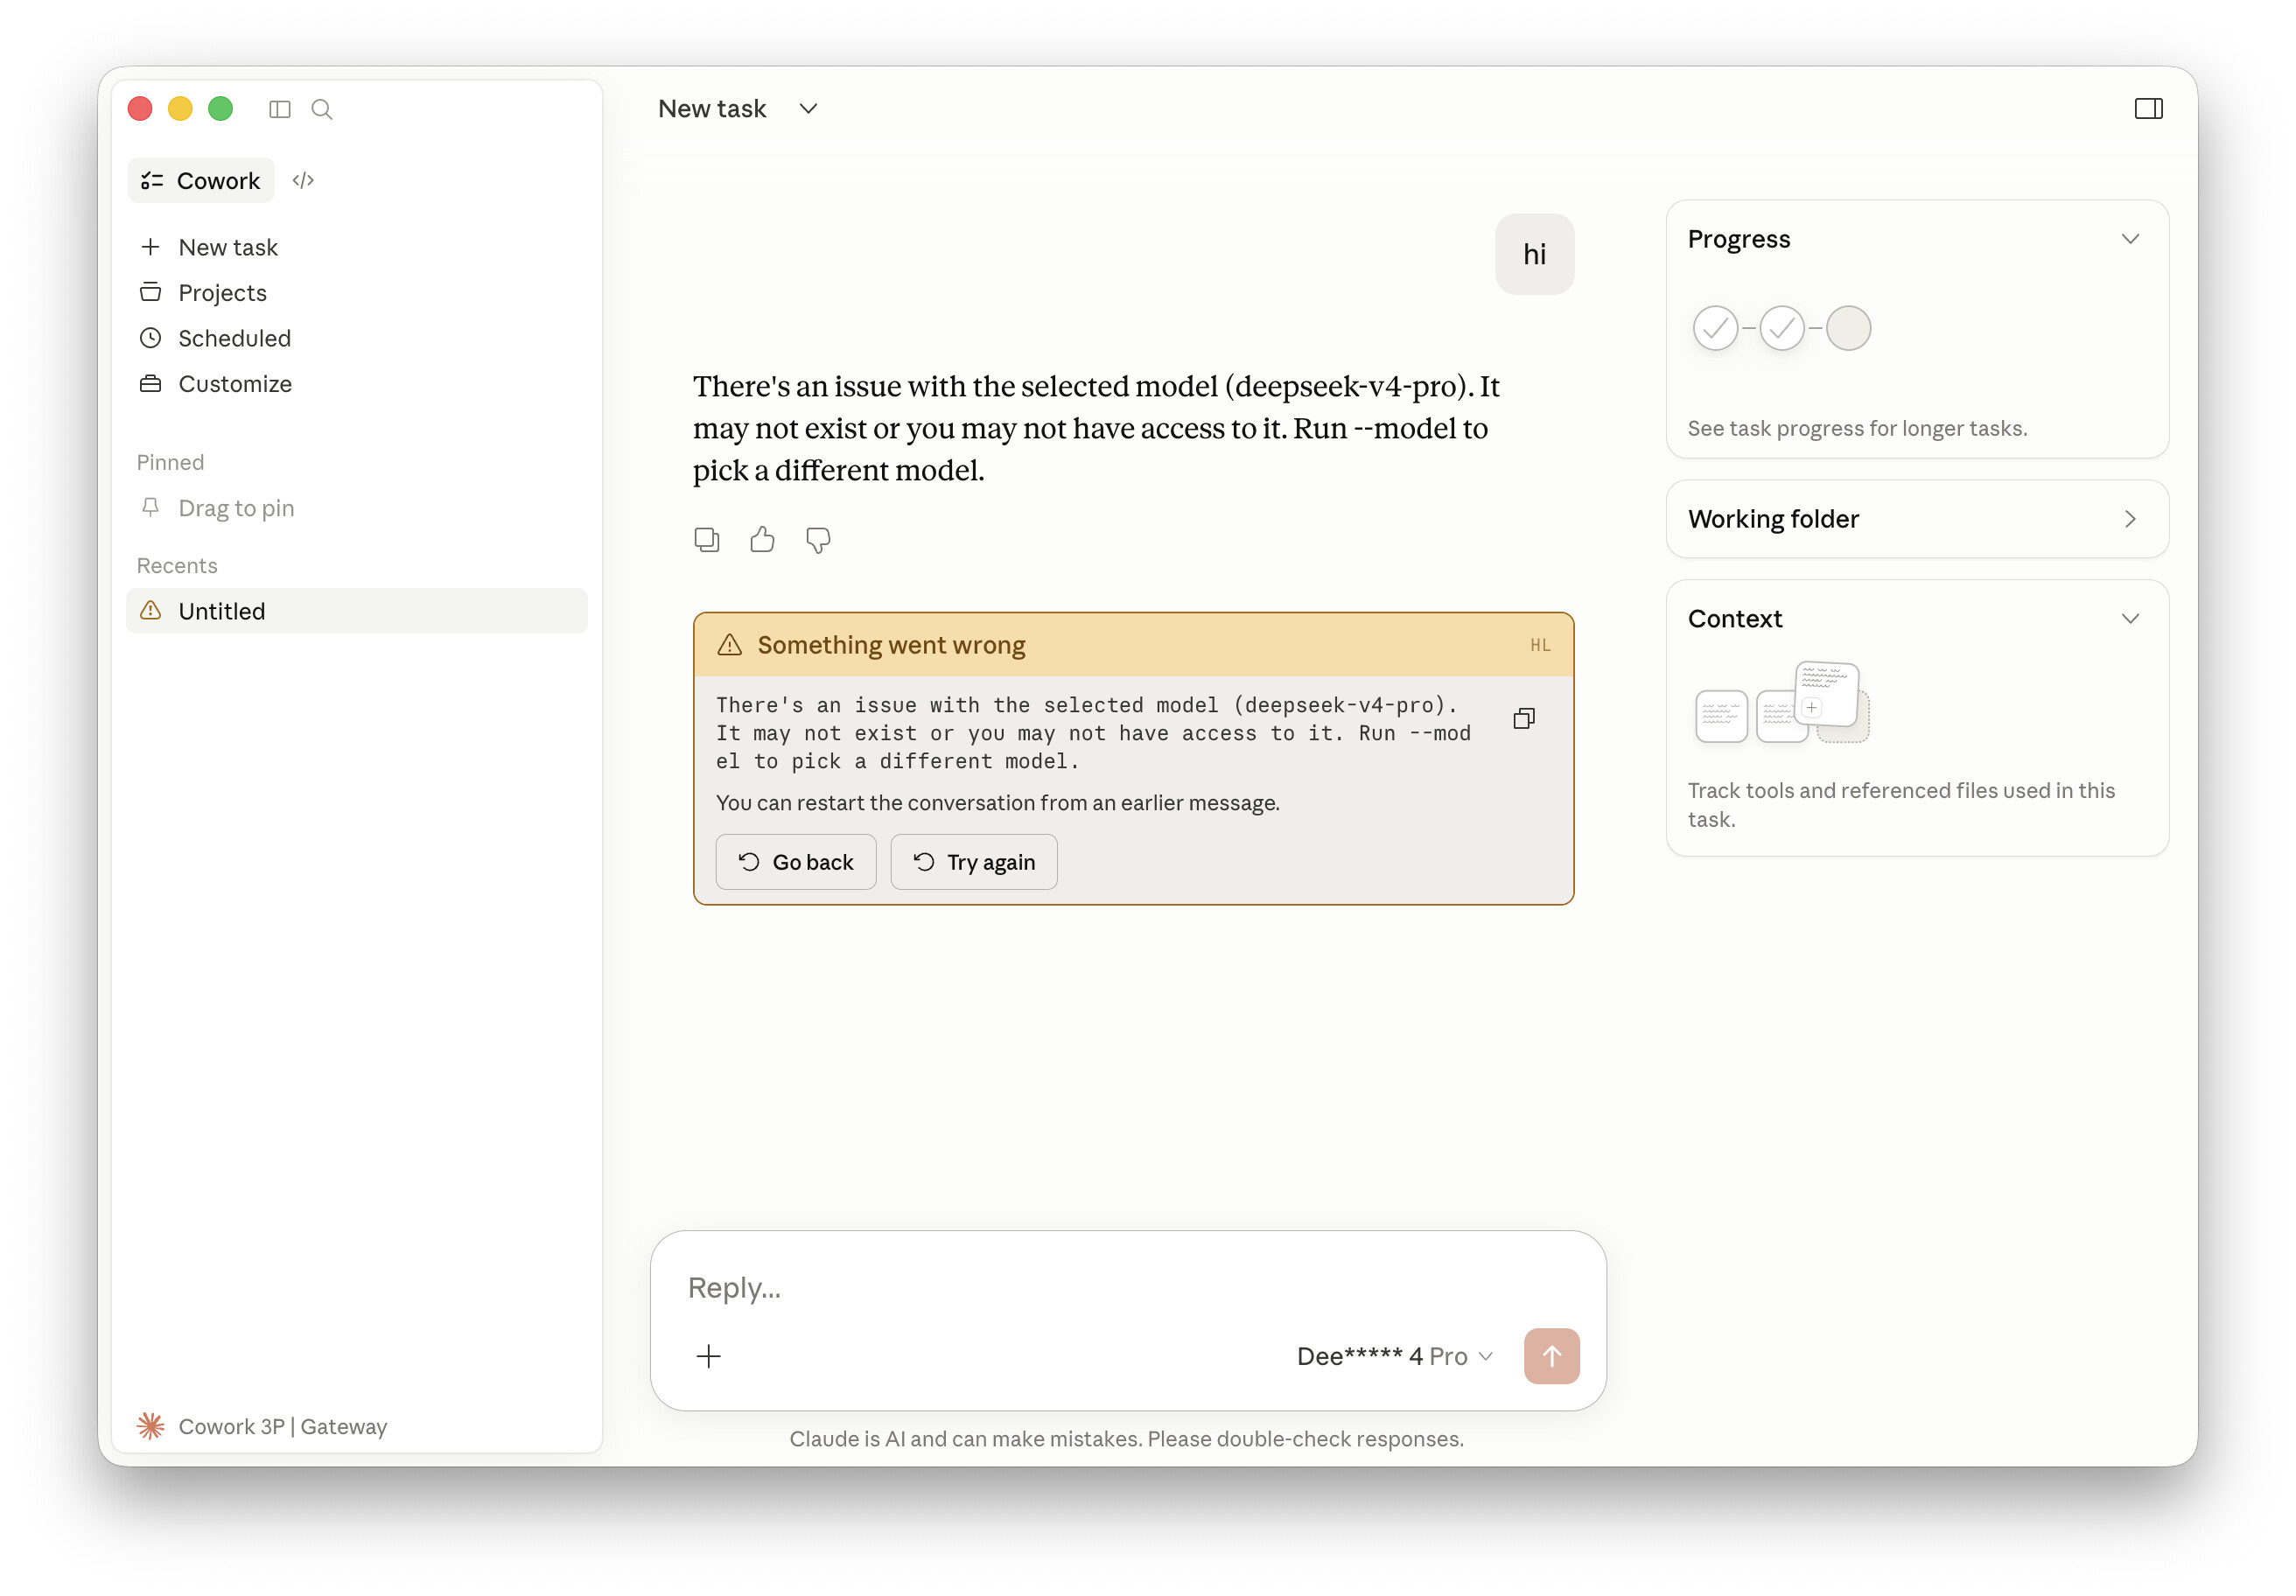Toggle the left sidebar icon
The image size is (2296, 1596).
coord(280,109)
